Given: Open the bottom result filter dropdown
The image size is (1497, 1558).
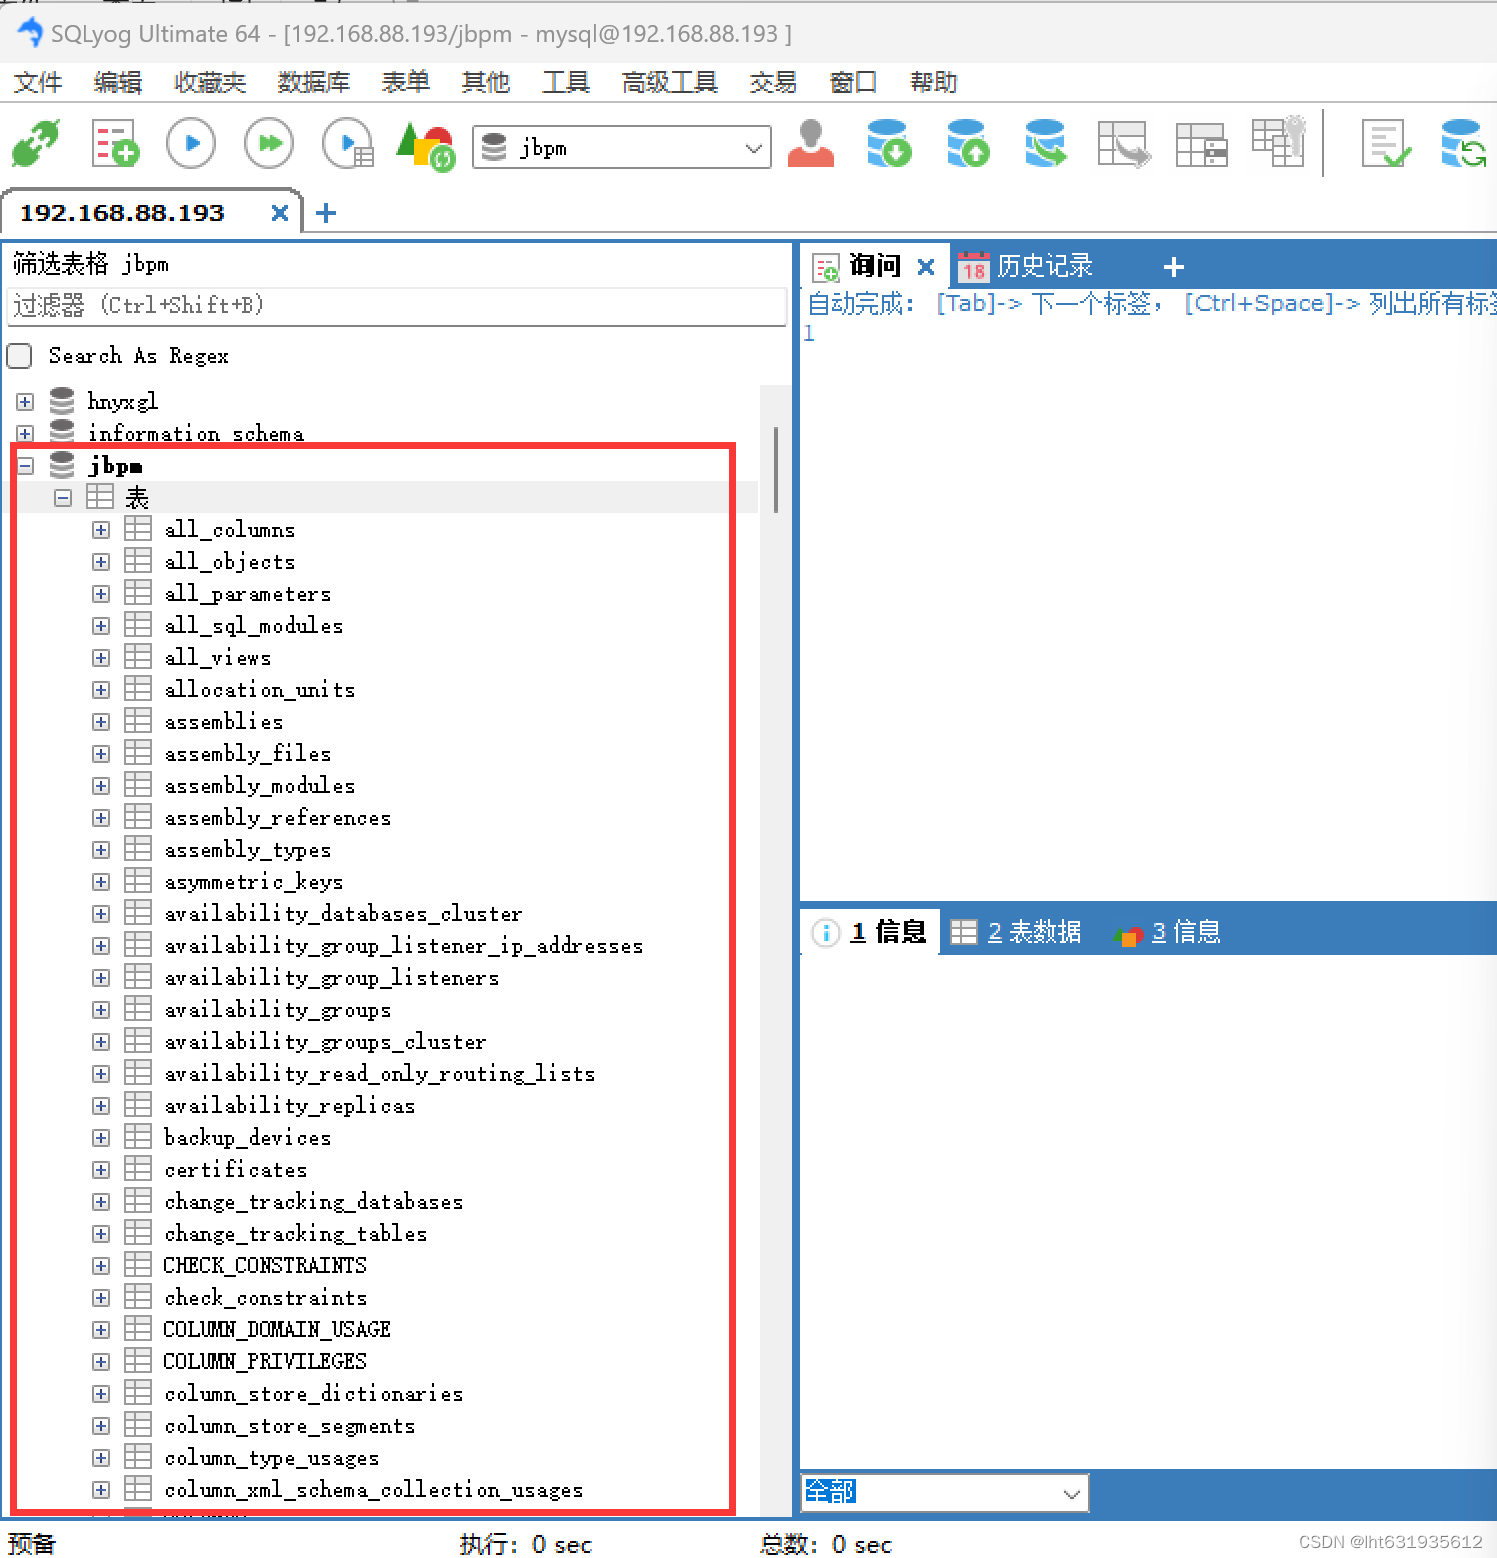Looking at the screenshot, I should [1072, 1492].
